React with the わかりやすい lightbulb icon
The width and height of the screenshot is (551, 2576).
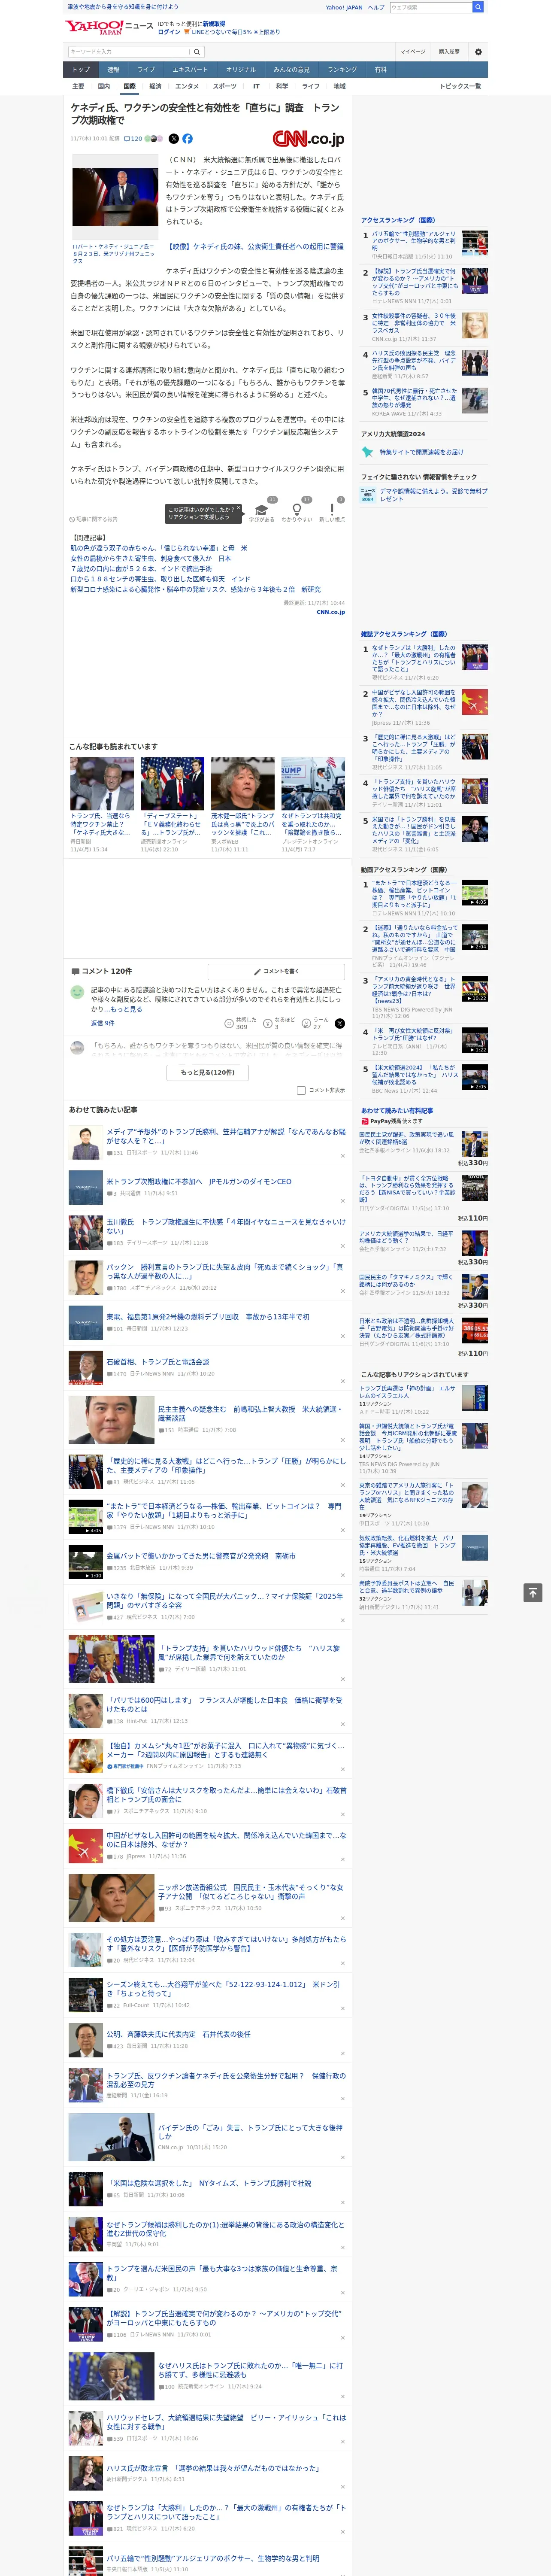click(x=296, y=510)
